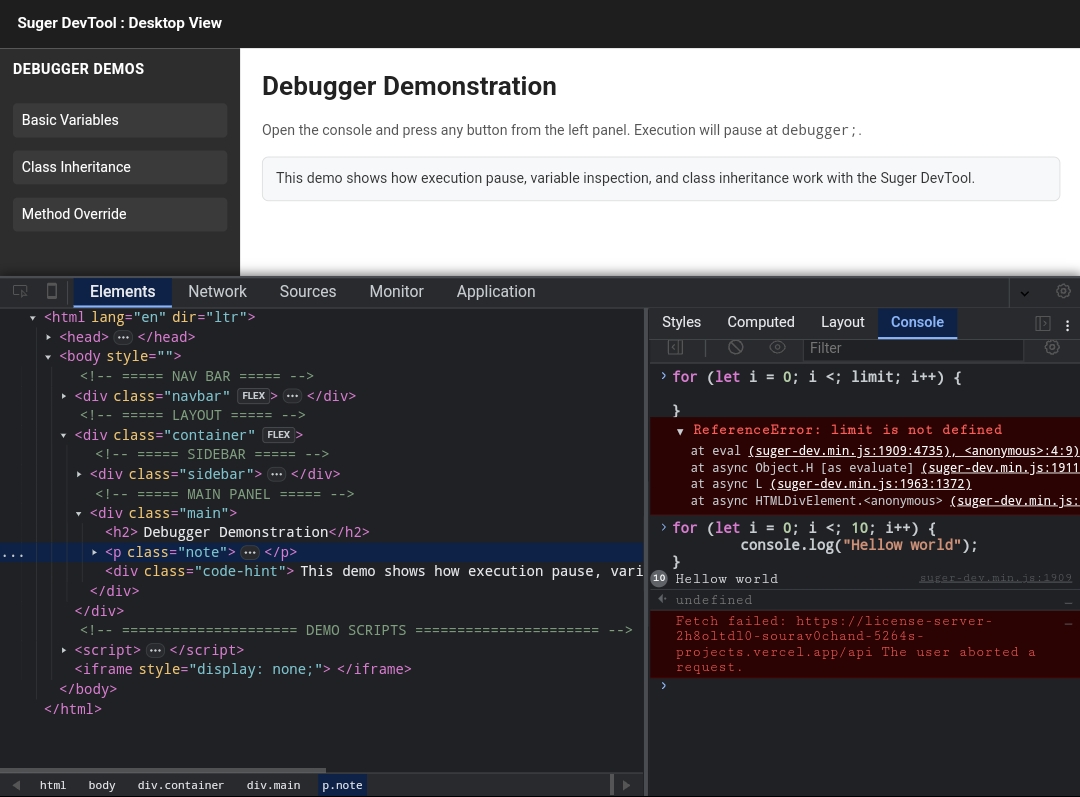
Task: Switch to the Styles pane tab
Action: pos(681,322)
